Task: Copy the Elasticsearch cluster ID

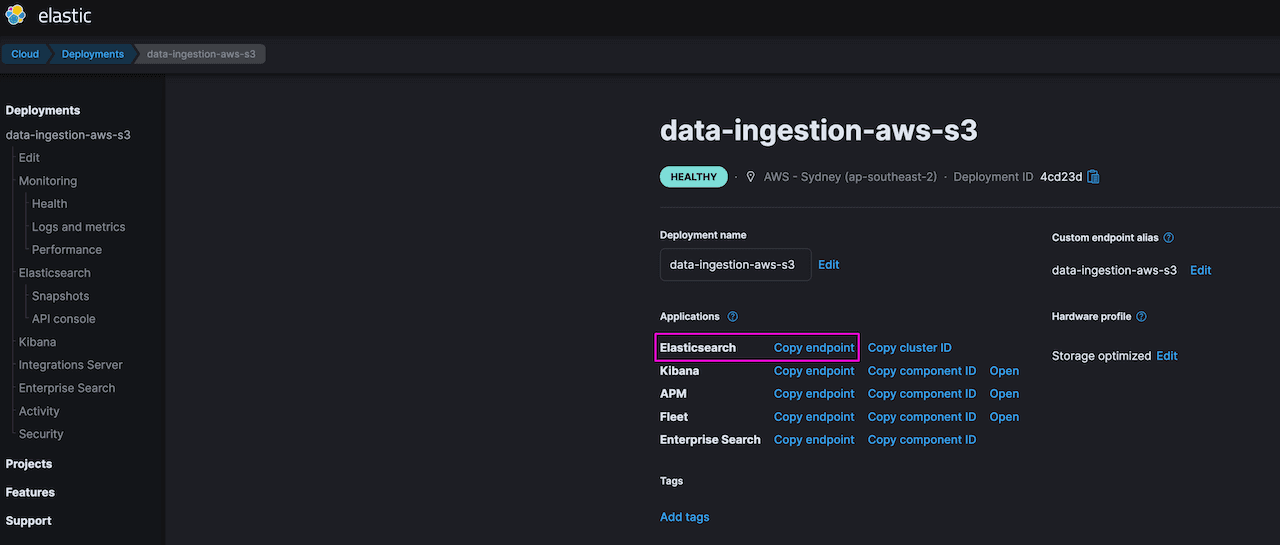Action: [909, 348]
